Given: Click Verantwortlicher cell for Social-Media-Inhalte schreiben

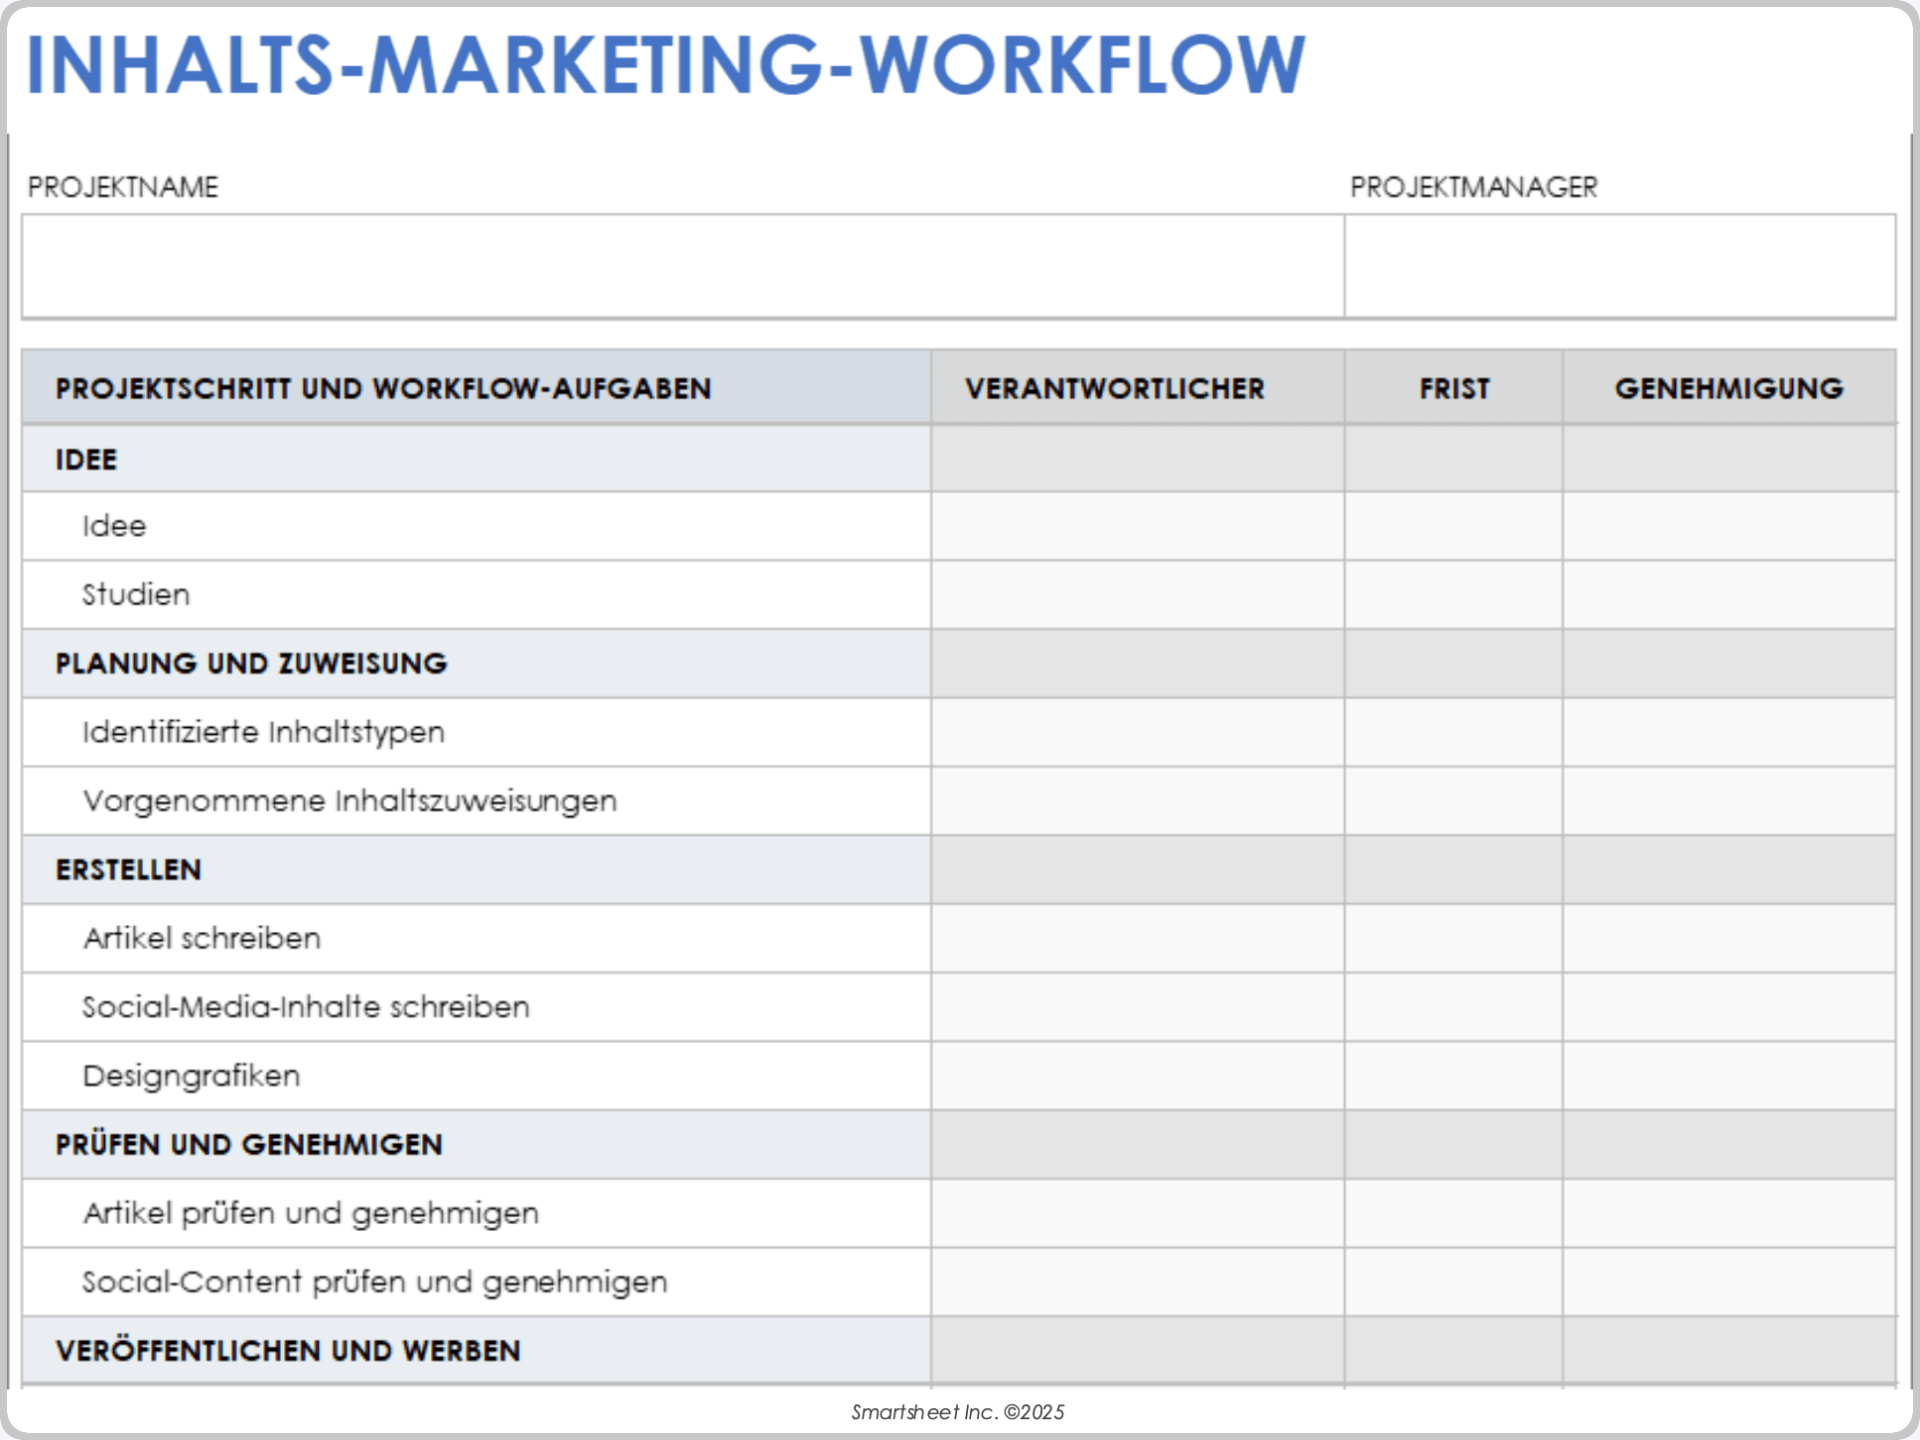Looking at the screenshot, I should 1138,1007.
